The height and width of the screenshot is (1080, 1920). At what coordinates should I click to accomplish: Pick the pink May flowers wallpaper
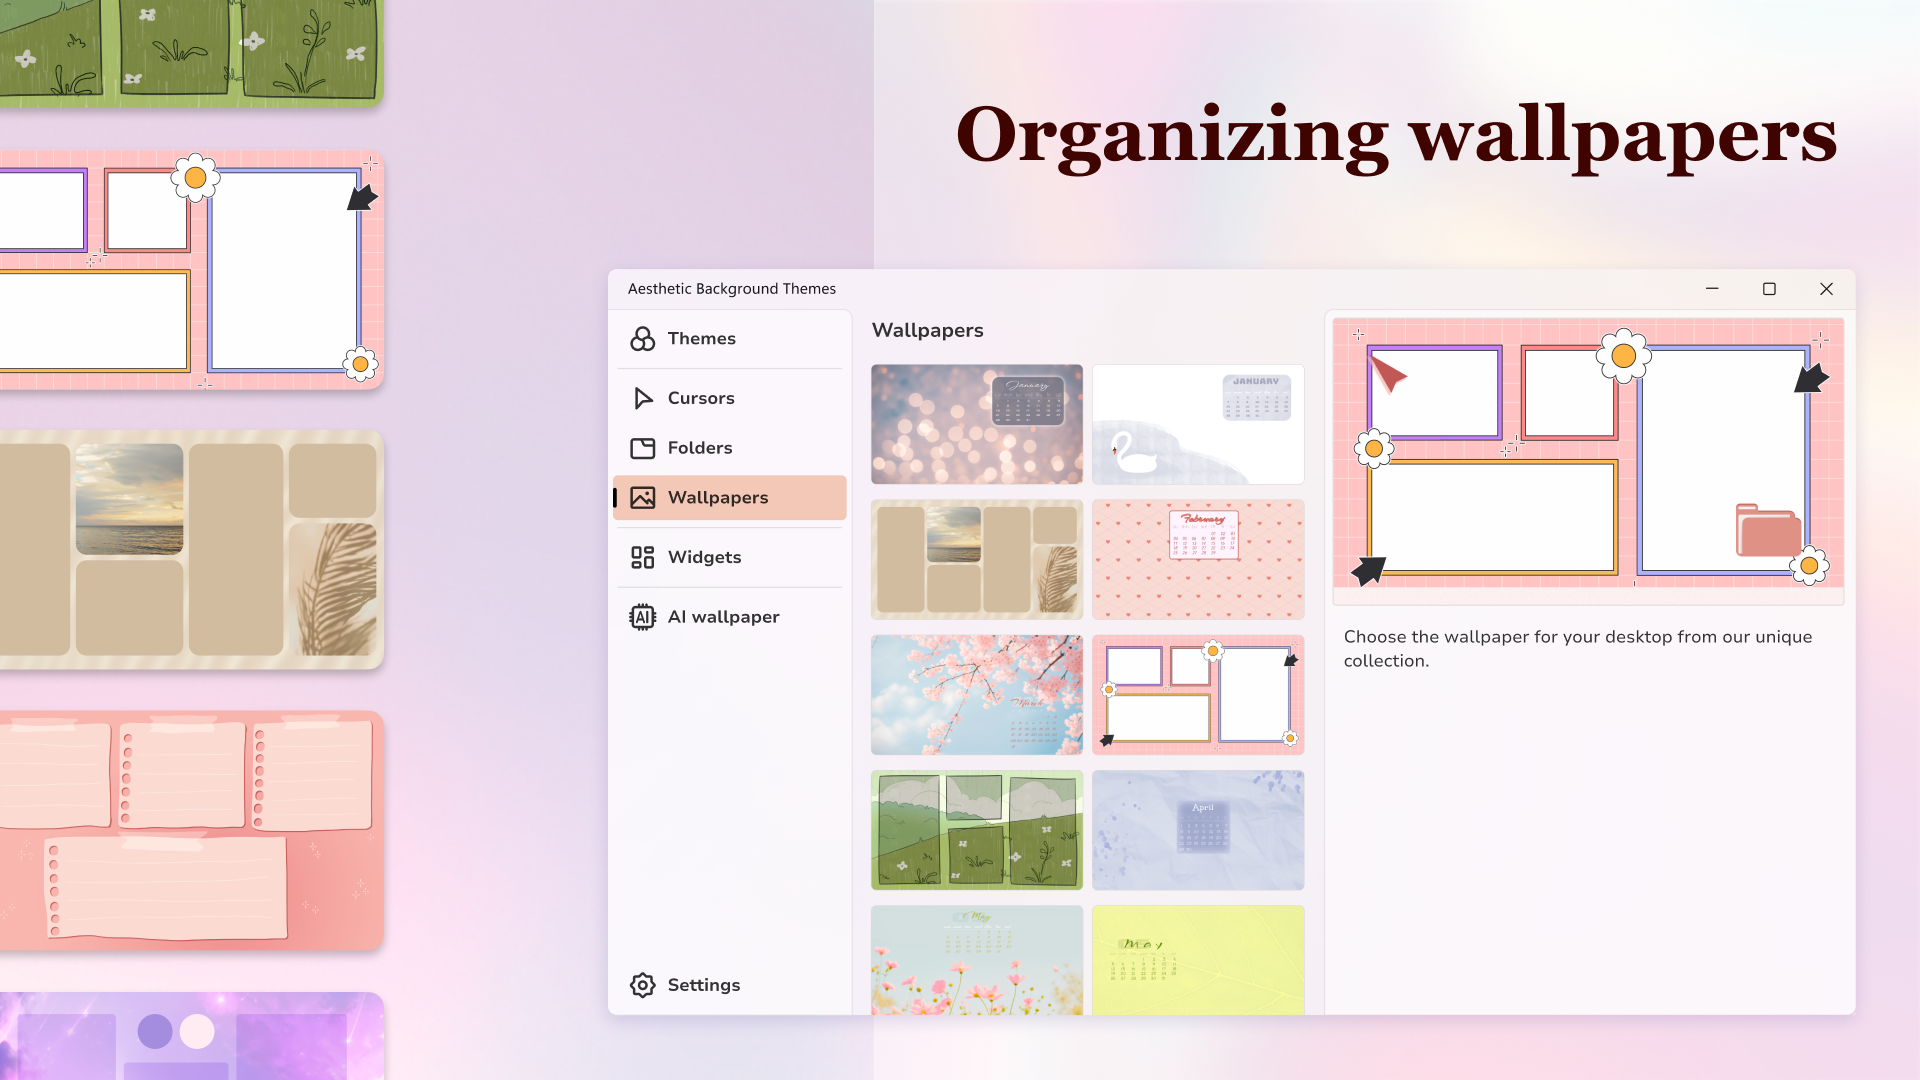(977, 960)
